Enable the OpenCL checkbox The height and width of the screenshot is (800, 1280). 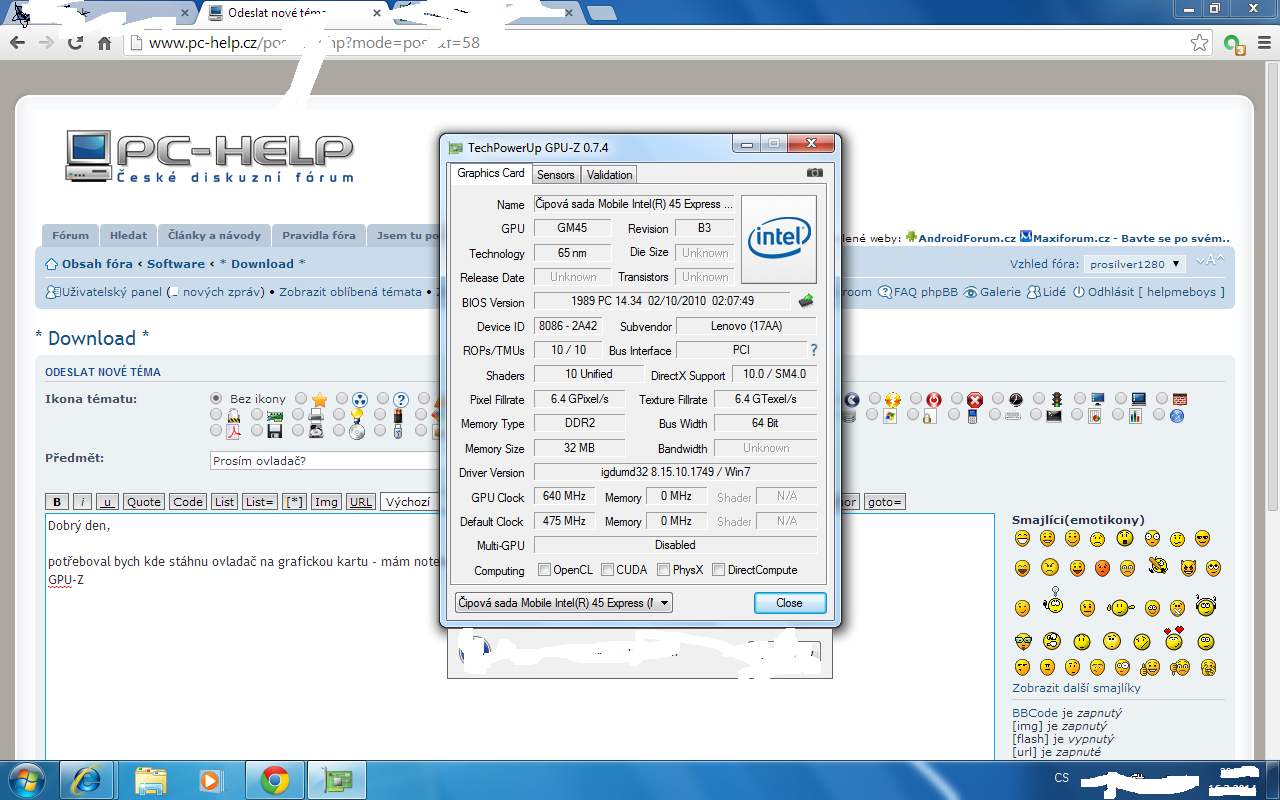[x=545, y=570]
